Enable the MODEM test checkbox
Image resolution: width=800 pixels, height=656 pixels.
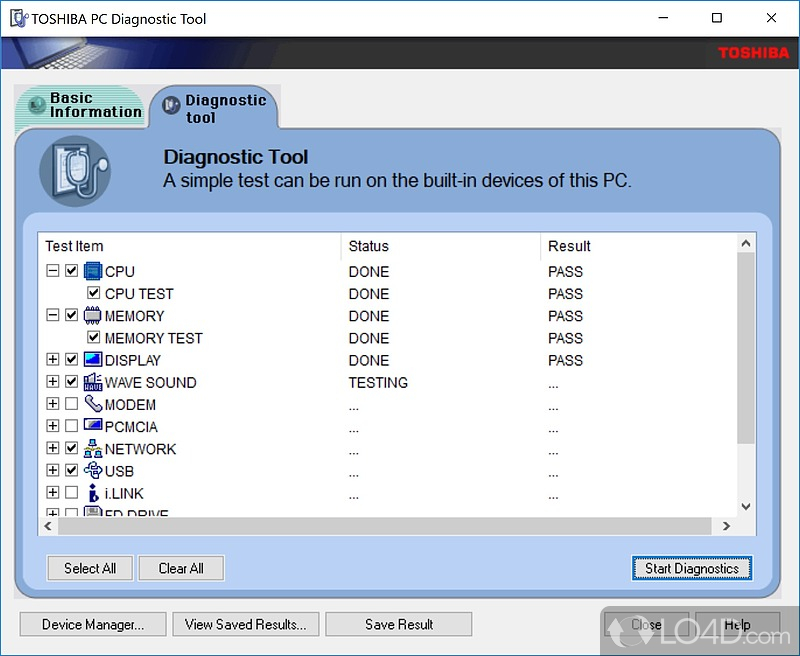pos(71,404)
